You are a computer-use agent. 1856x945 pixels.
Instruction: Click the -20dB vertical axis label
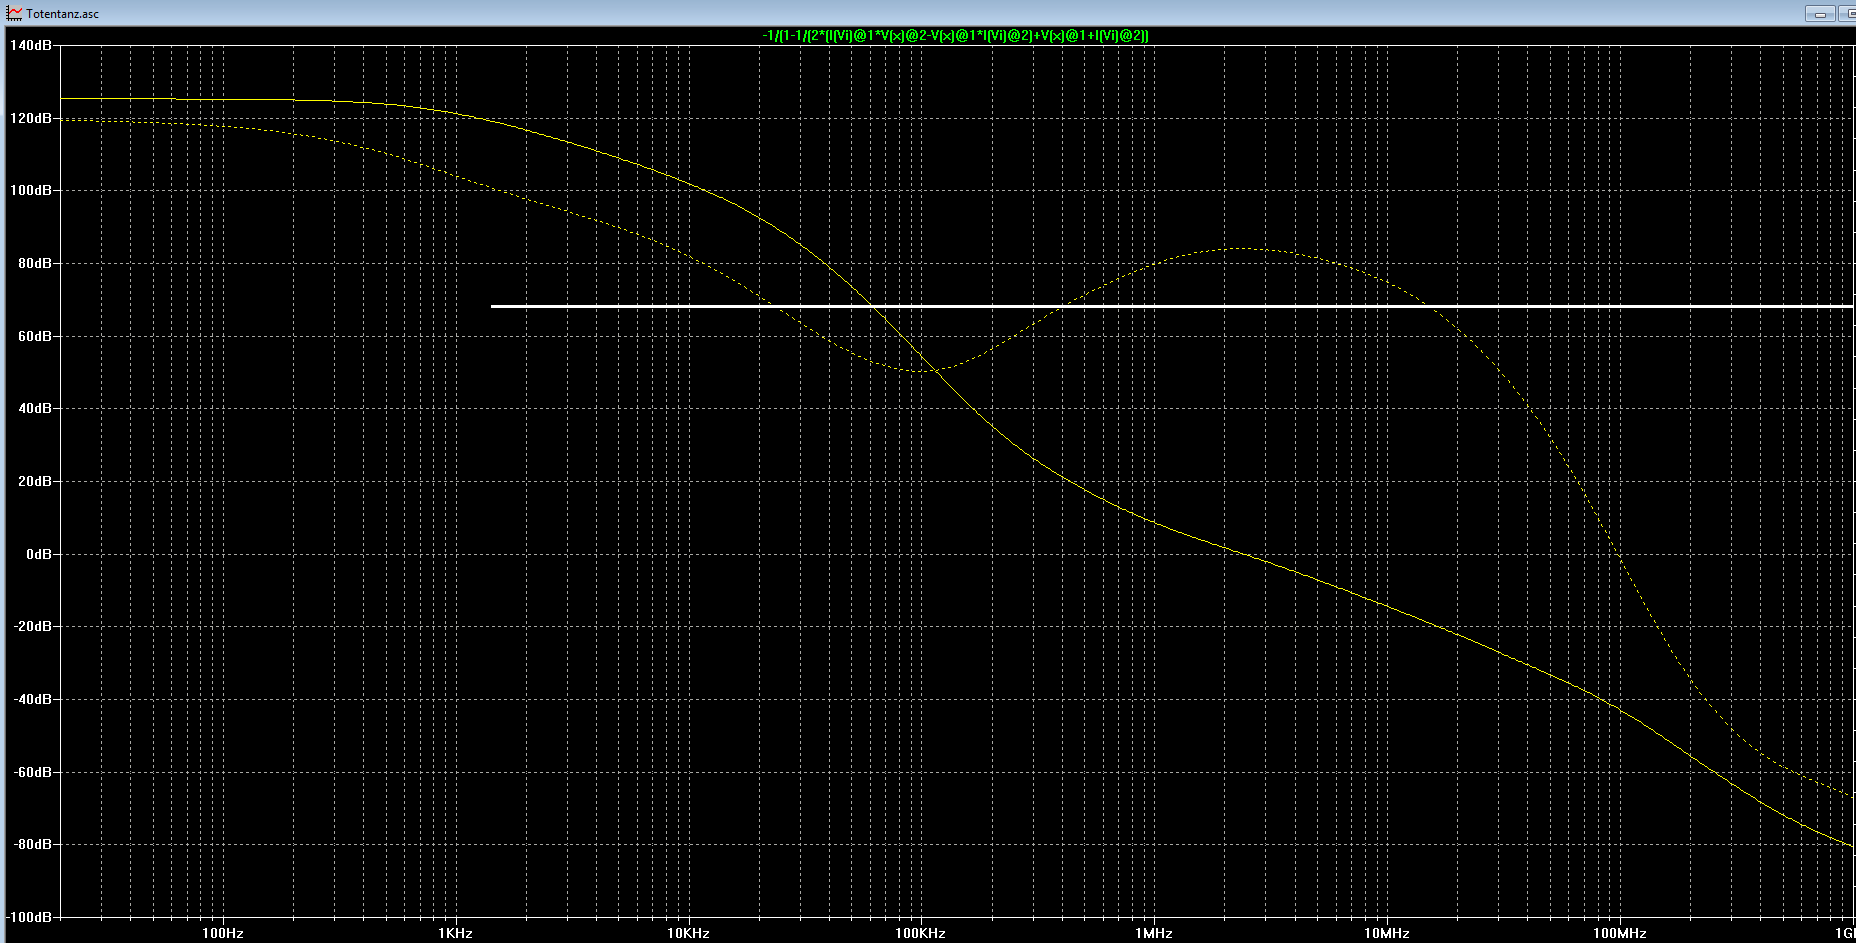click(x=33, y=626)
